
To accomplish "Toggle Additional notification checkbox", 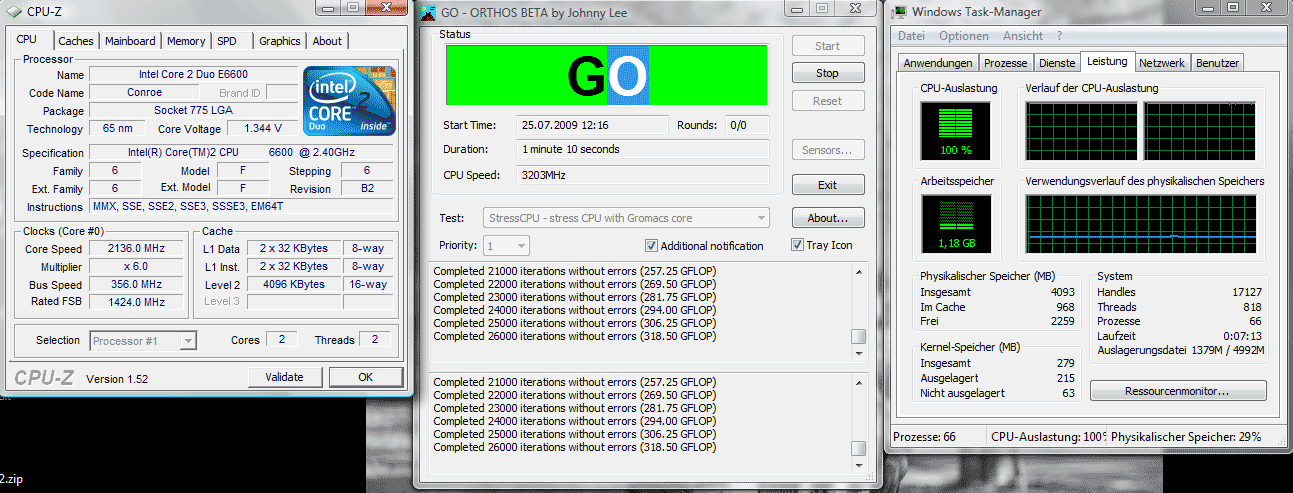I will (652, 246).
